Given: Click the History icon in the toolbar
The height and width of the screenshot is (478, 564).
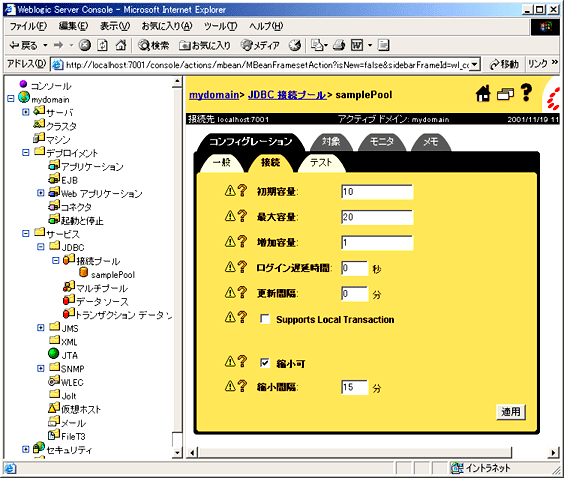Looking at the screenshot, I should pyautogui.click(x=295, y=45).
